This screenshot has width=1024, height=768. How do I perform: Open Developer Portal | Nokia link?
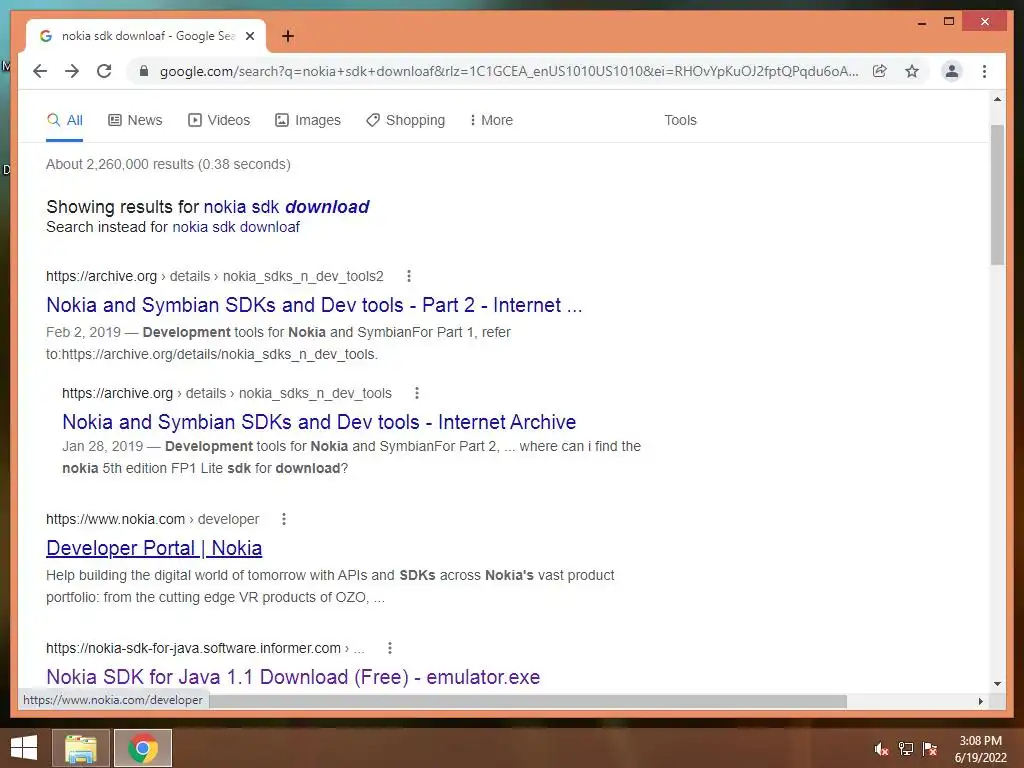pos(154,548)
